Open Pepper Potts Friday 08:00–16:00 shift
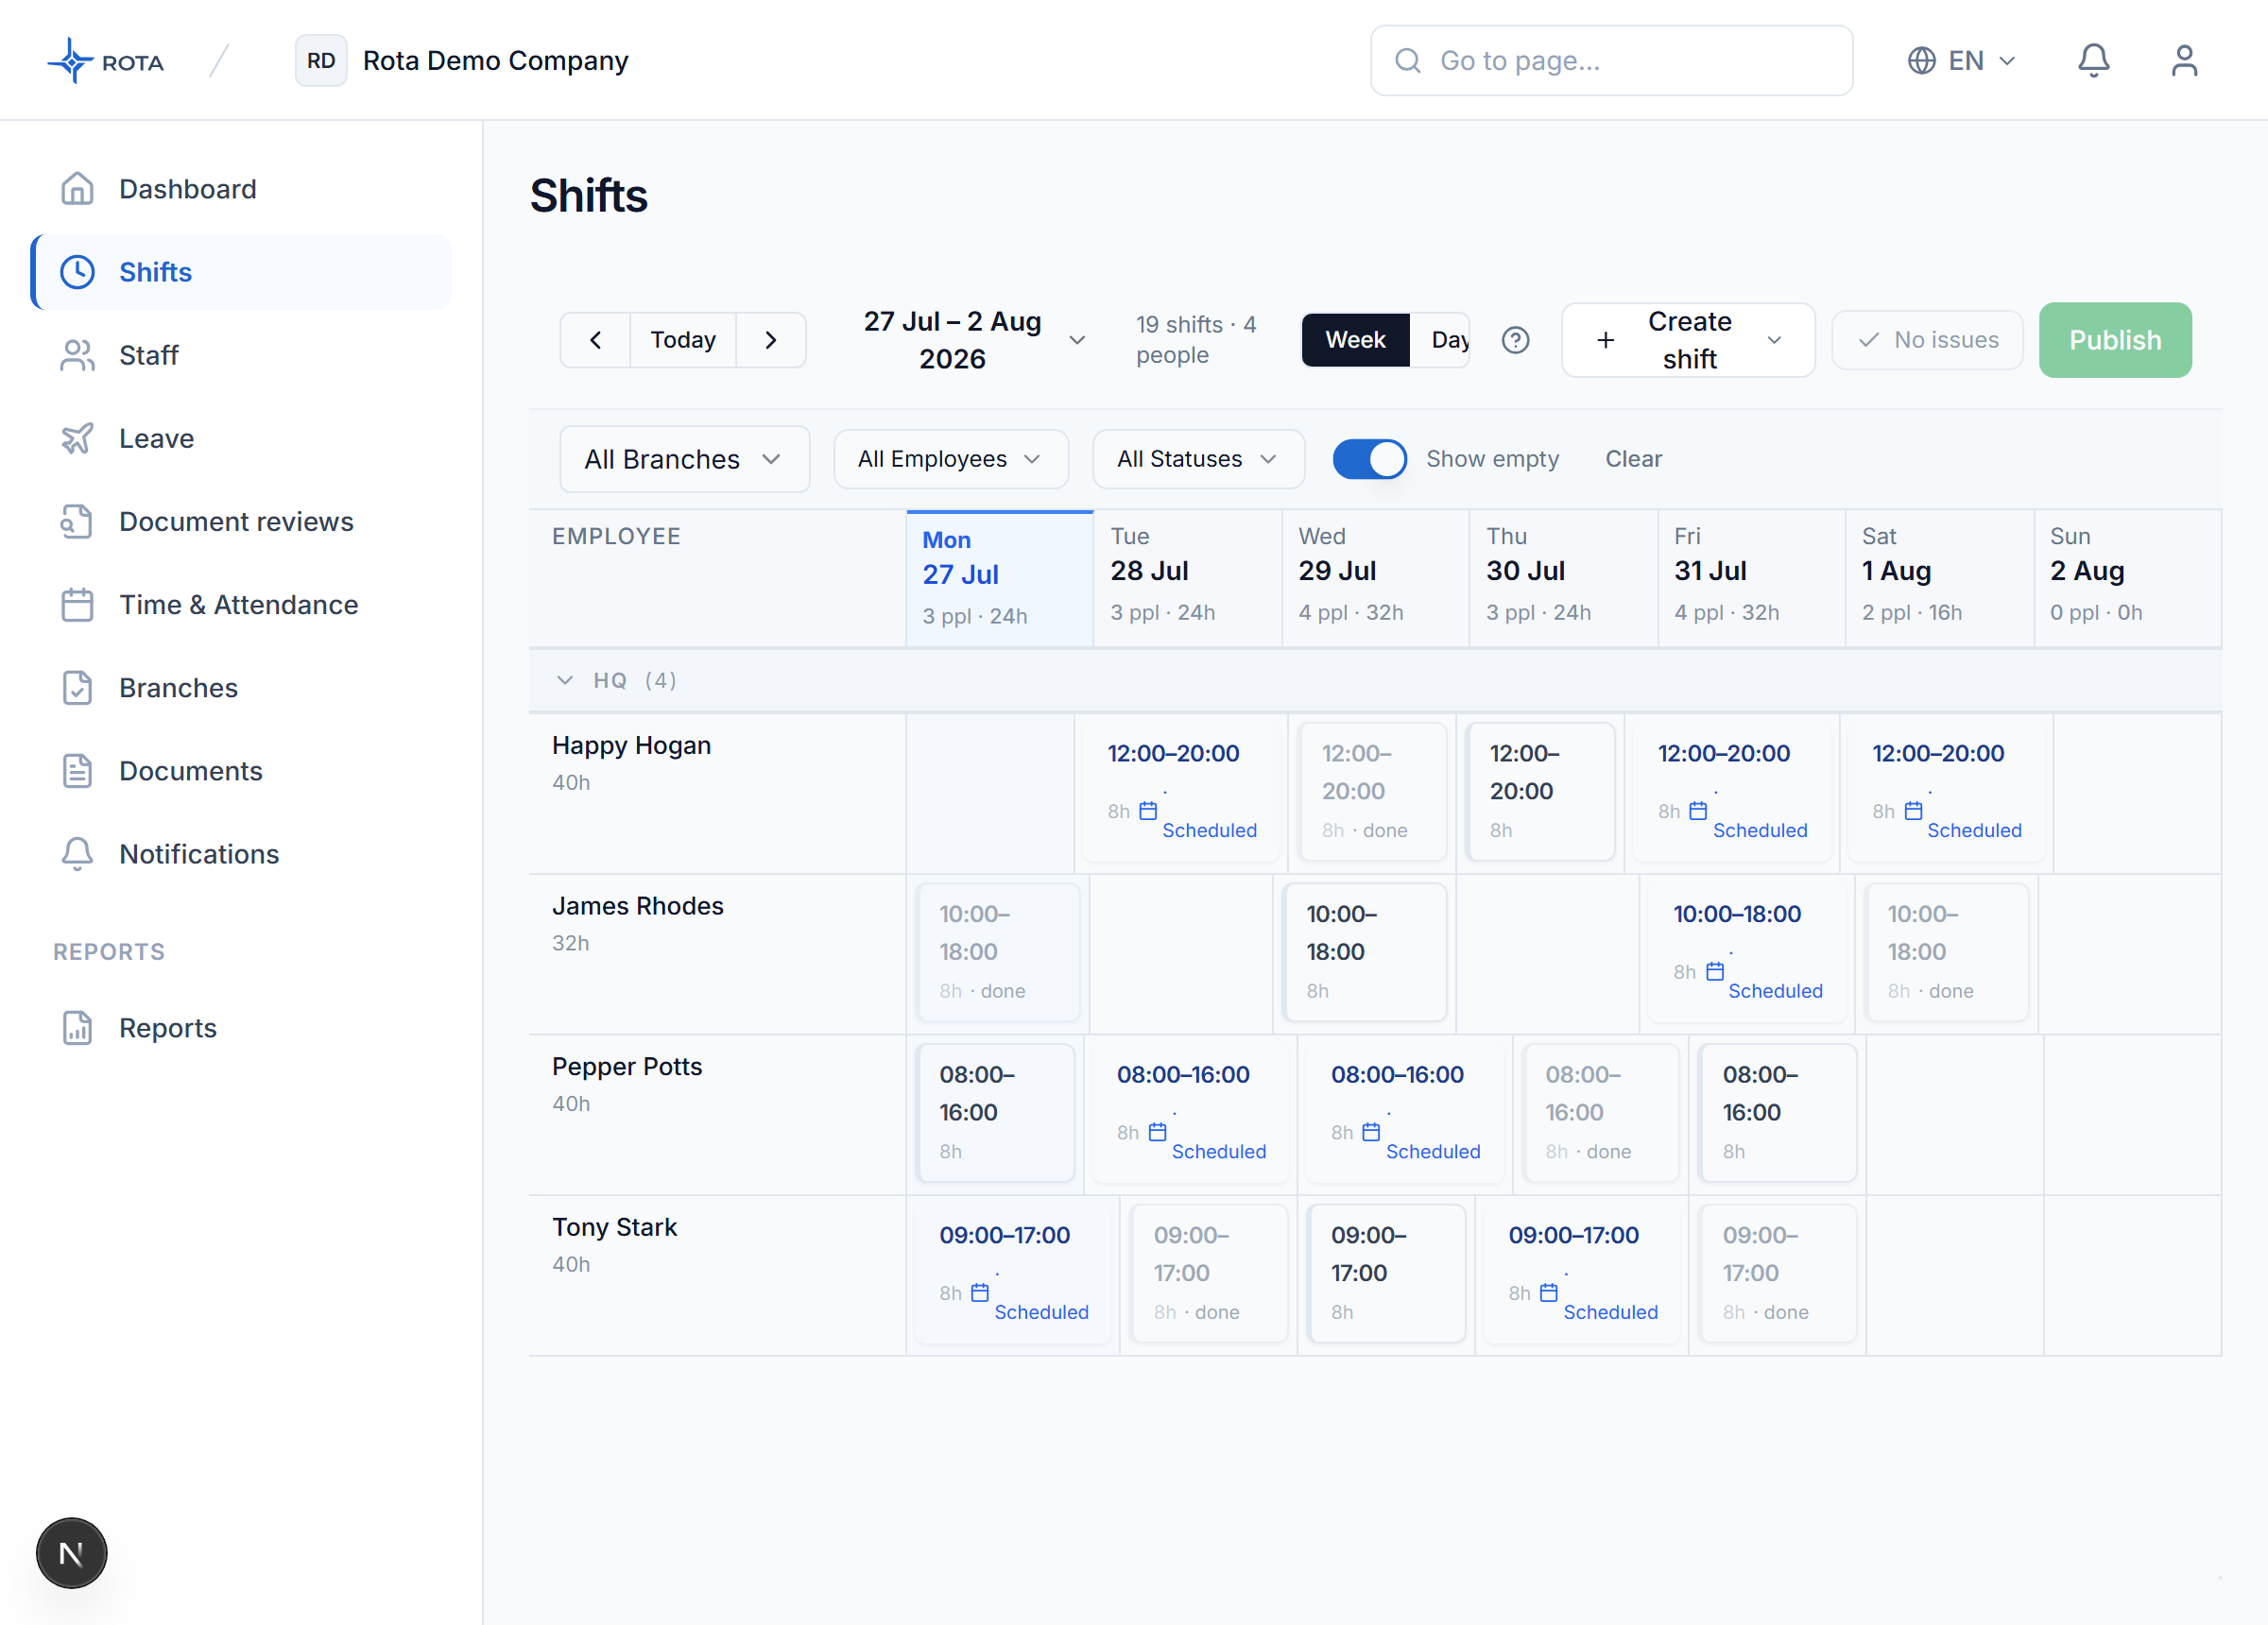The height and width of the screenshot is (1625, 2268). pyautogui.click(x=1778, y=1112)
